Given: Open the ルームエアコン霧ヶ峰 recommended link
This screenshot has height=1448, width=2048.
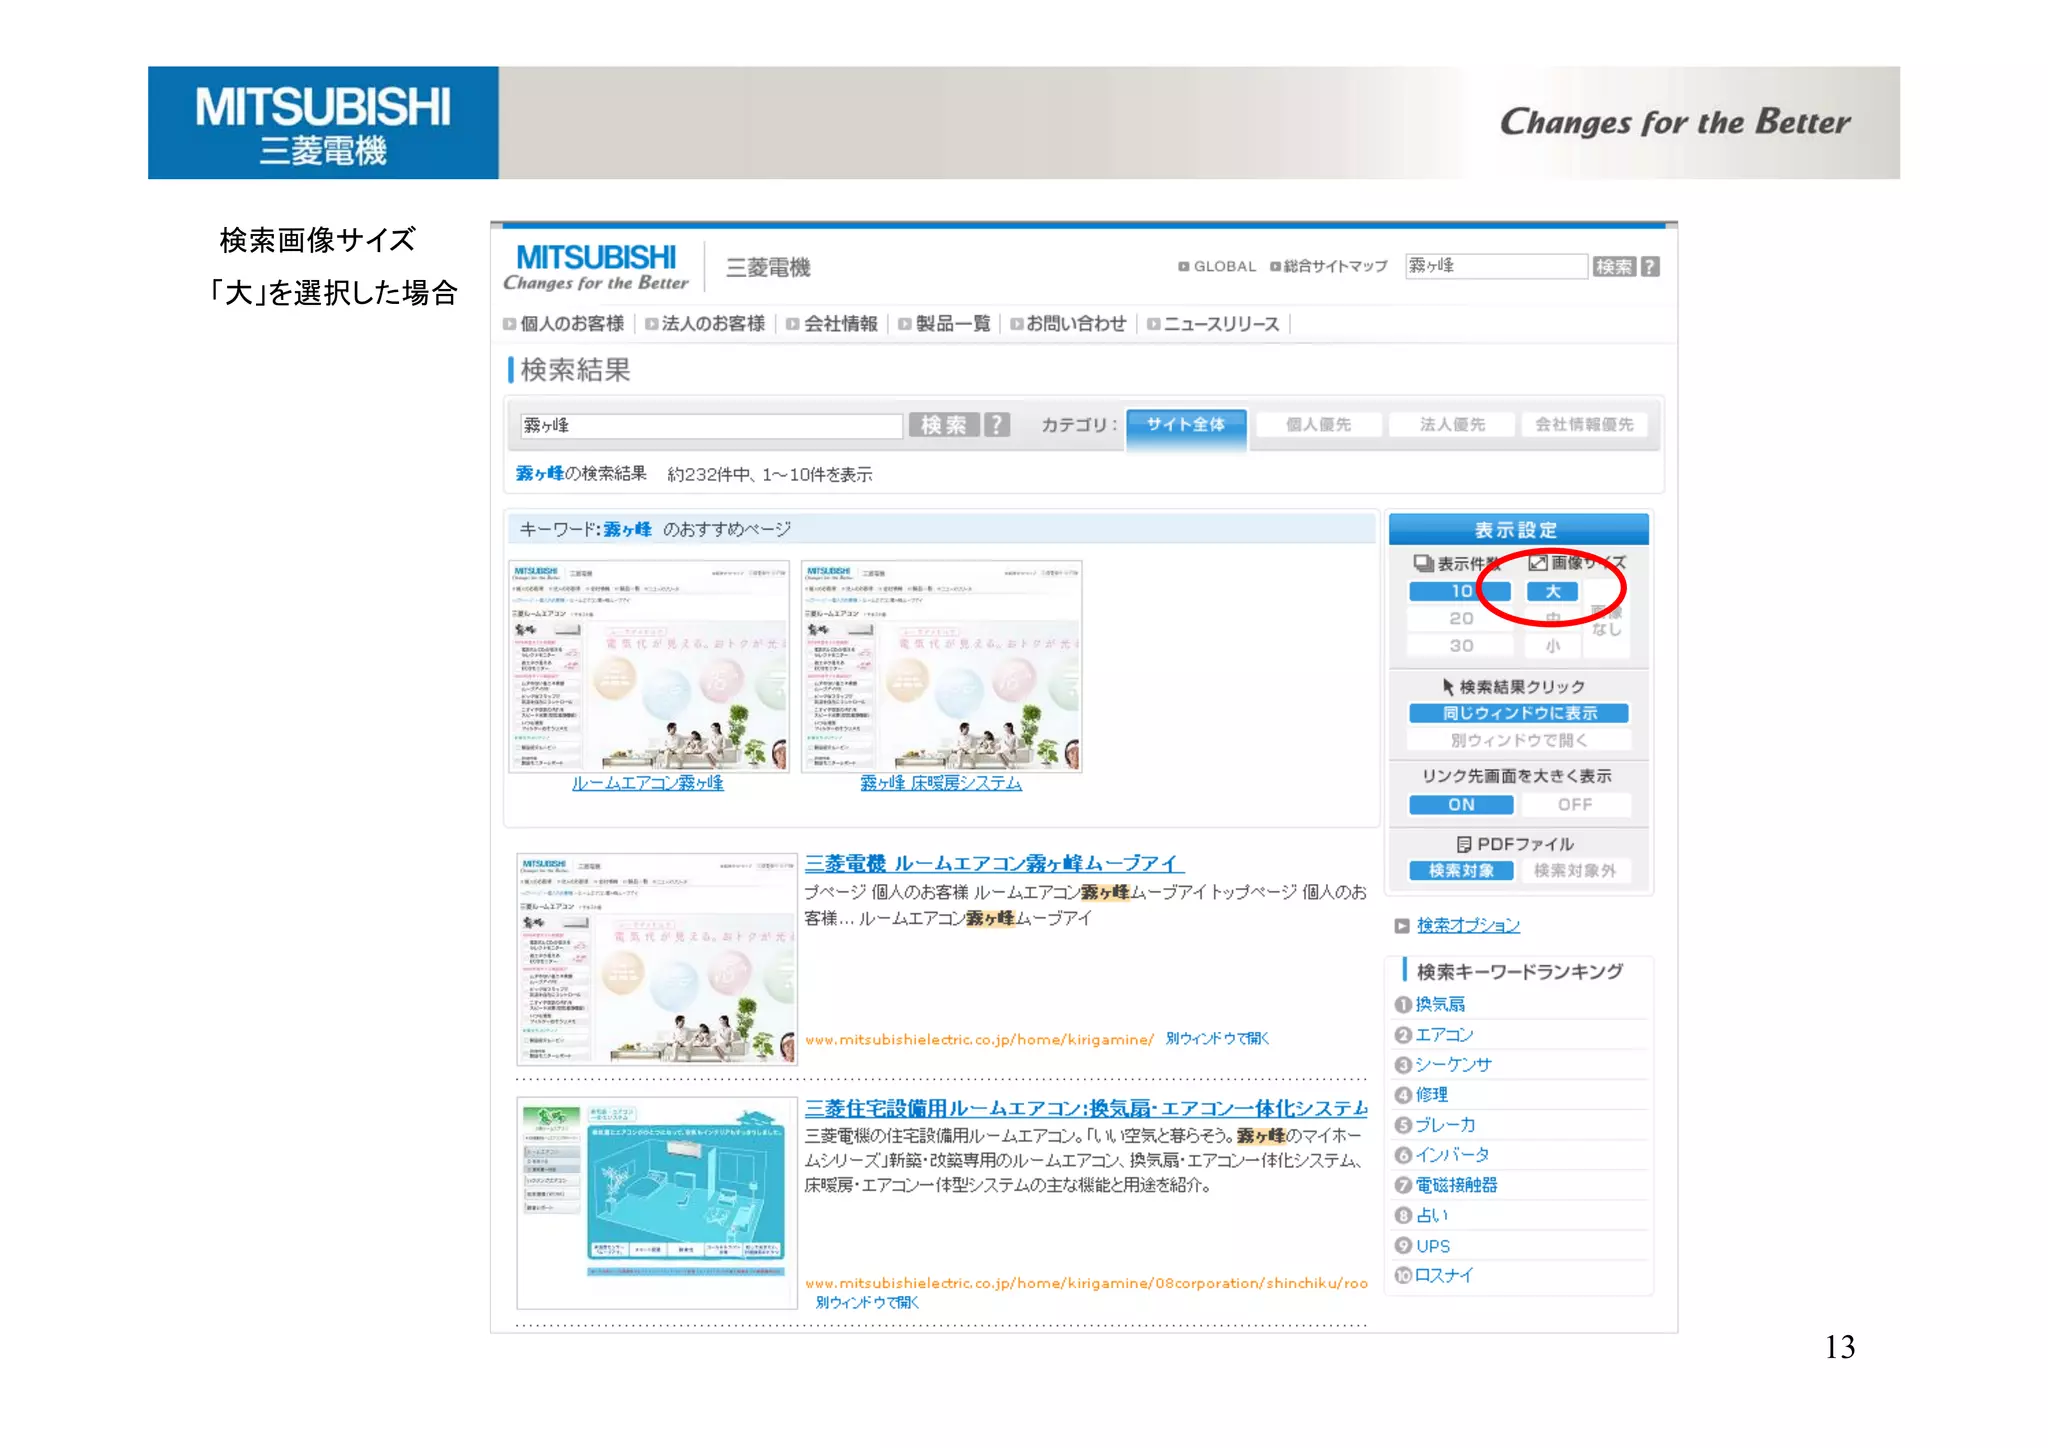Looking at the screenshot, I should tap(647, 783).
